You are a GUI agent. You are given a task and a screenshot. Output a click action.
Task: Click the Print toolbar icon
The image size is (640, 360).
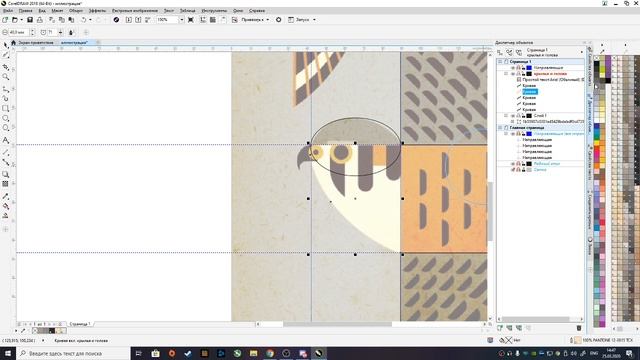40,20
